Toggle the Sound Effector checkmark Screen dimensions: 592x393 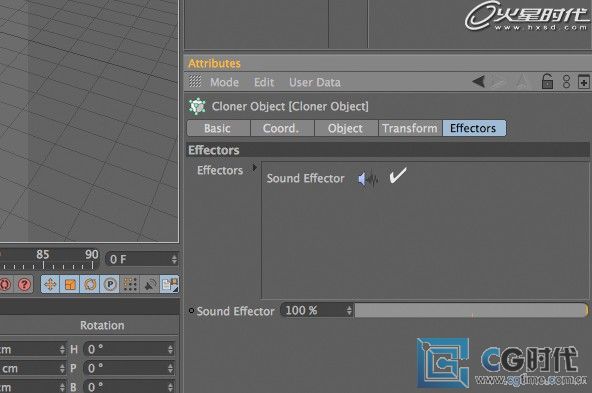click(398, 176)
